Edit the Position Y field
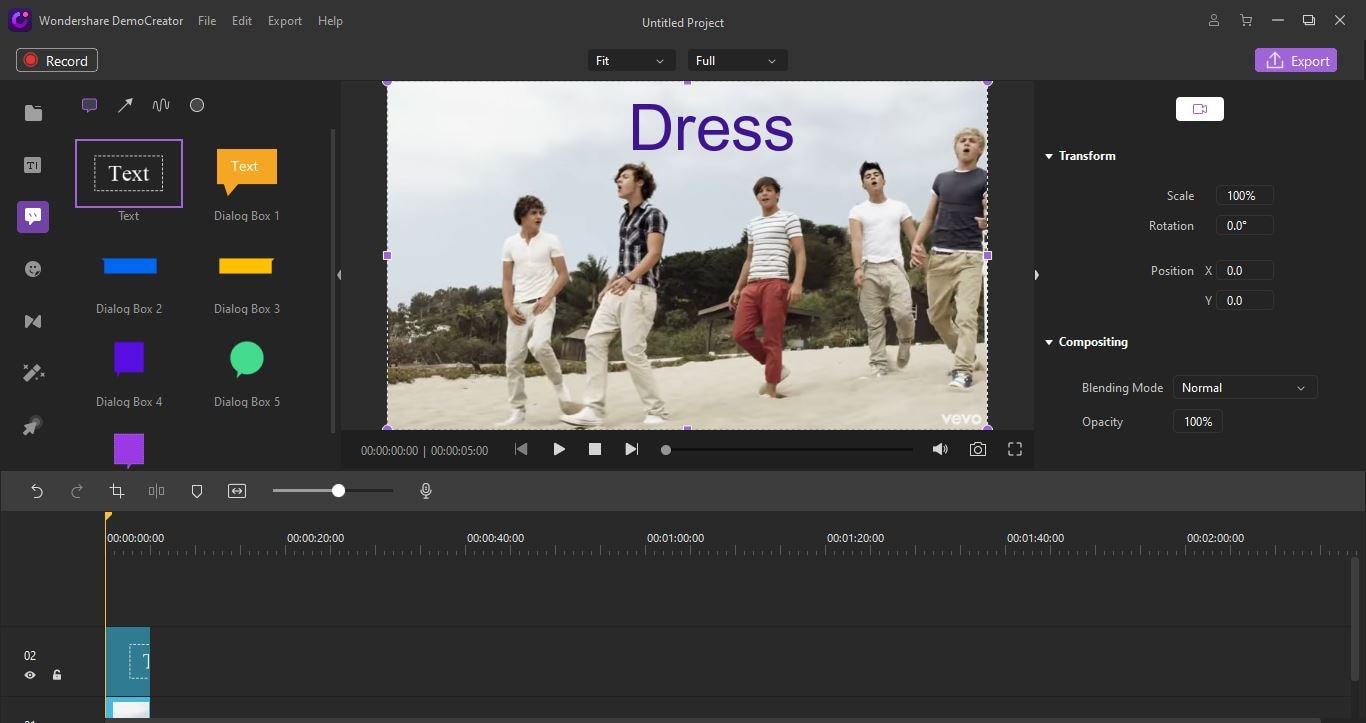This screenshot has height=723, width=1366. [1244, 300]
